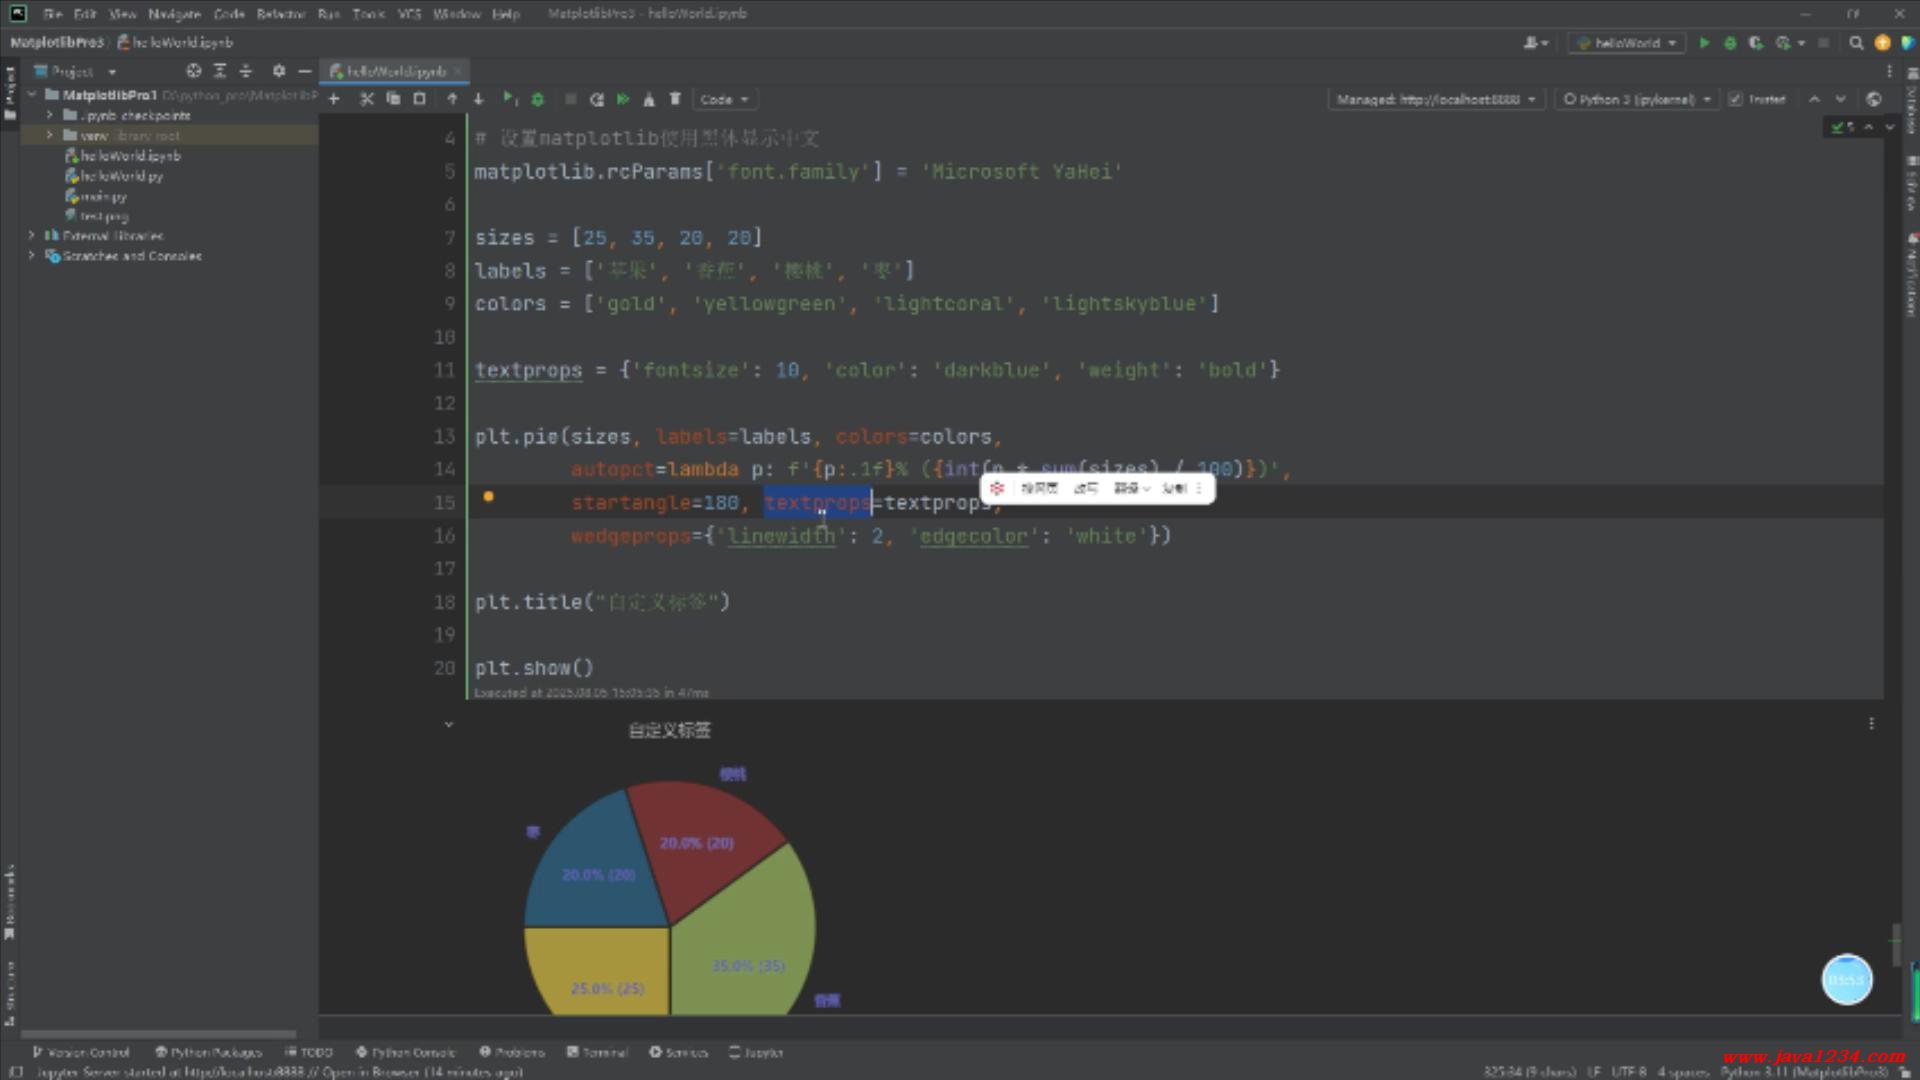Open the Code cell type dropdown
1920x1080 pixels.
(724, 99)
